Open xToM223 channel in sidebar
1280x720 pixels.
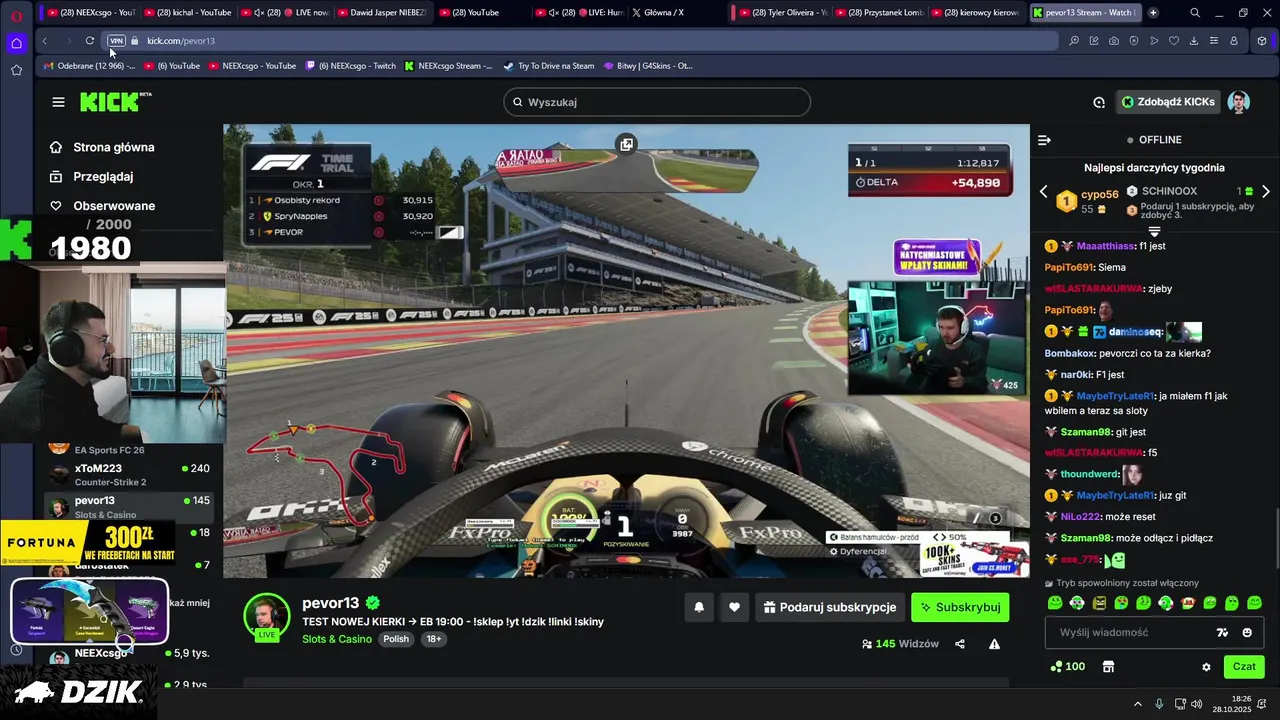click(130, 474)
